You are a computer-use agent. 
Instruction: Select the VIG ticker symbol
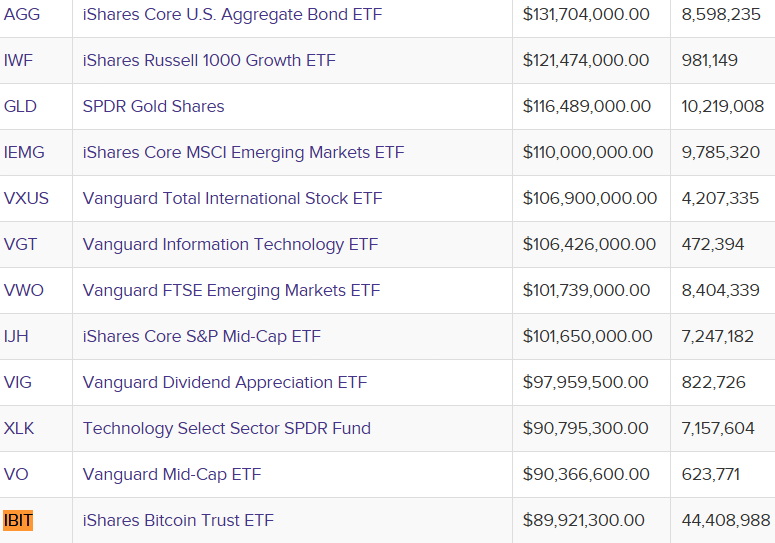[x=18, y=383]
